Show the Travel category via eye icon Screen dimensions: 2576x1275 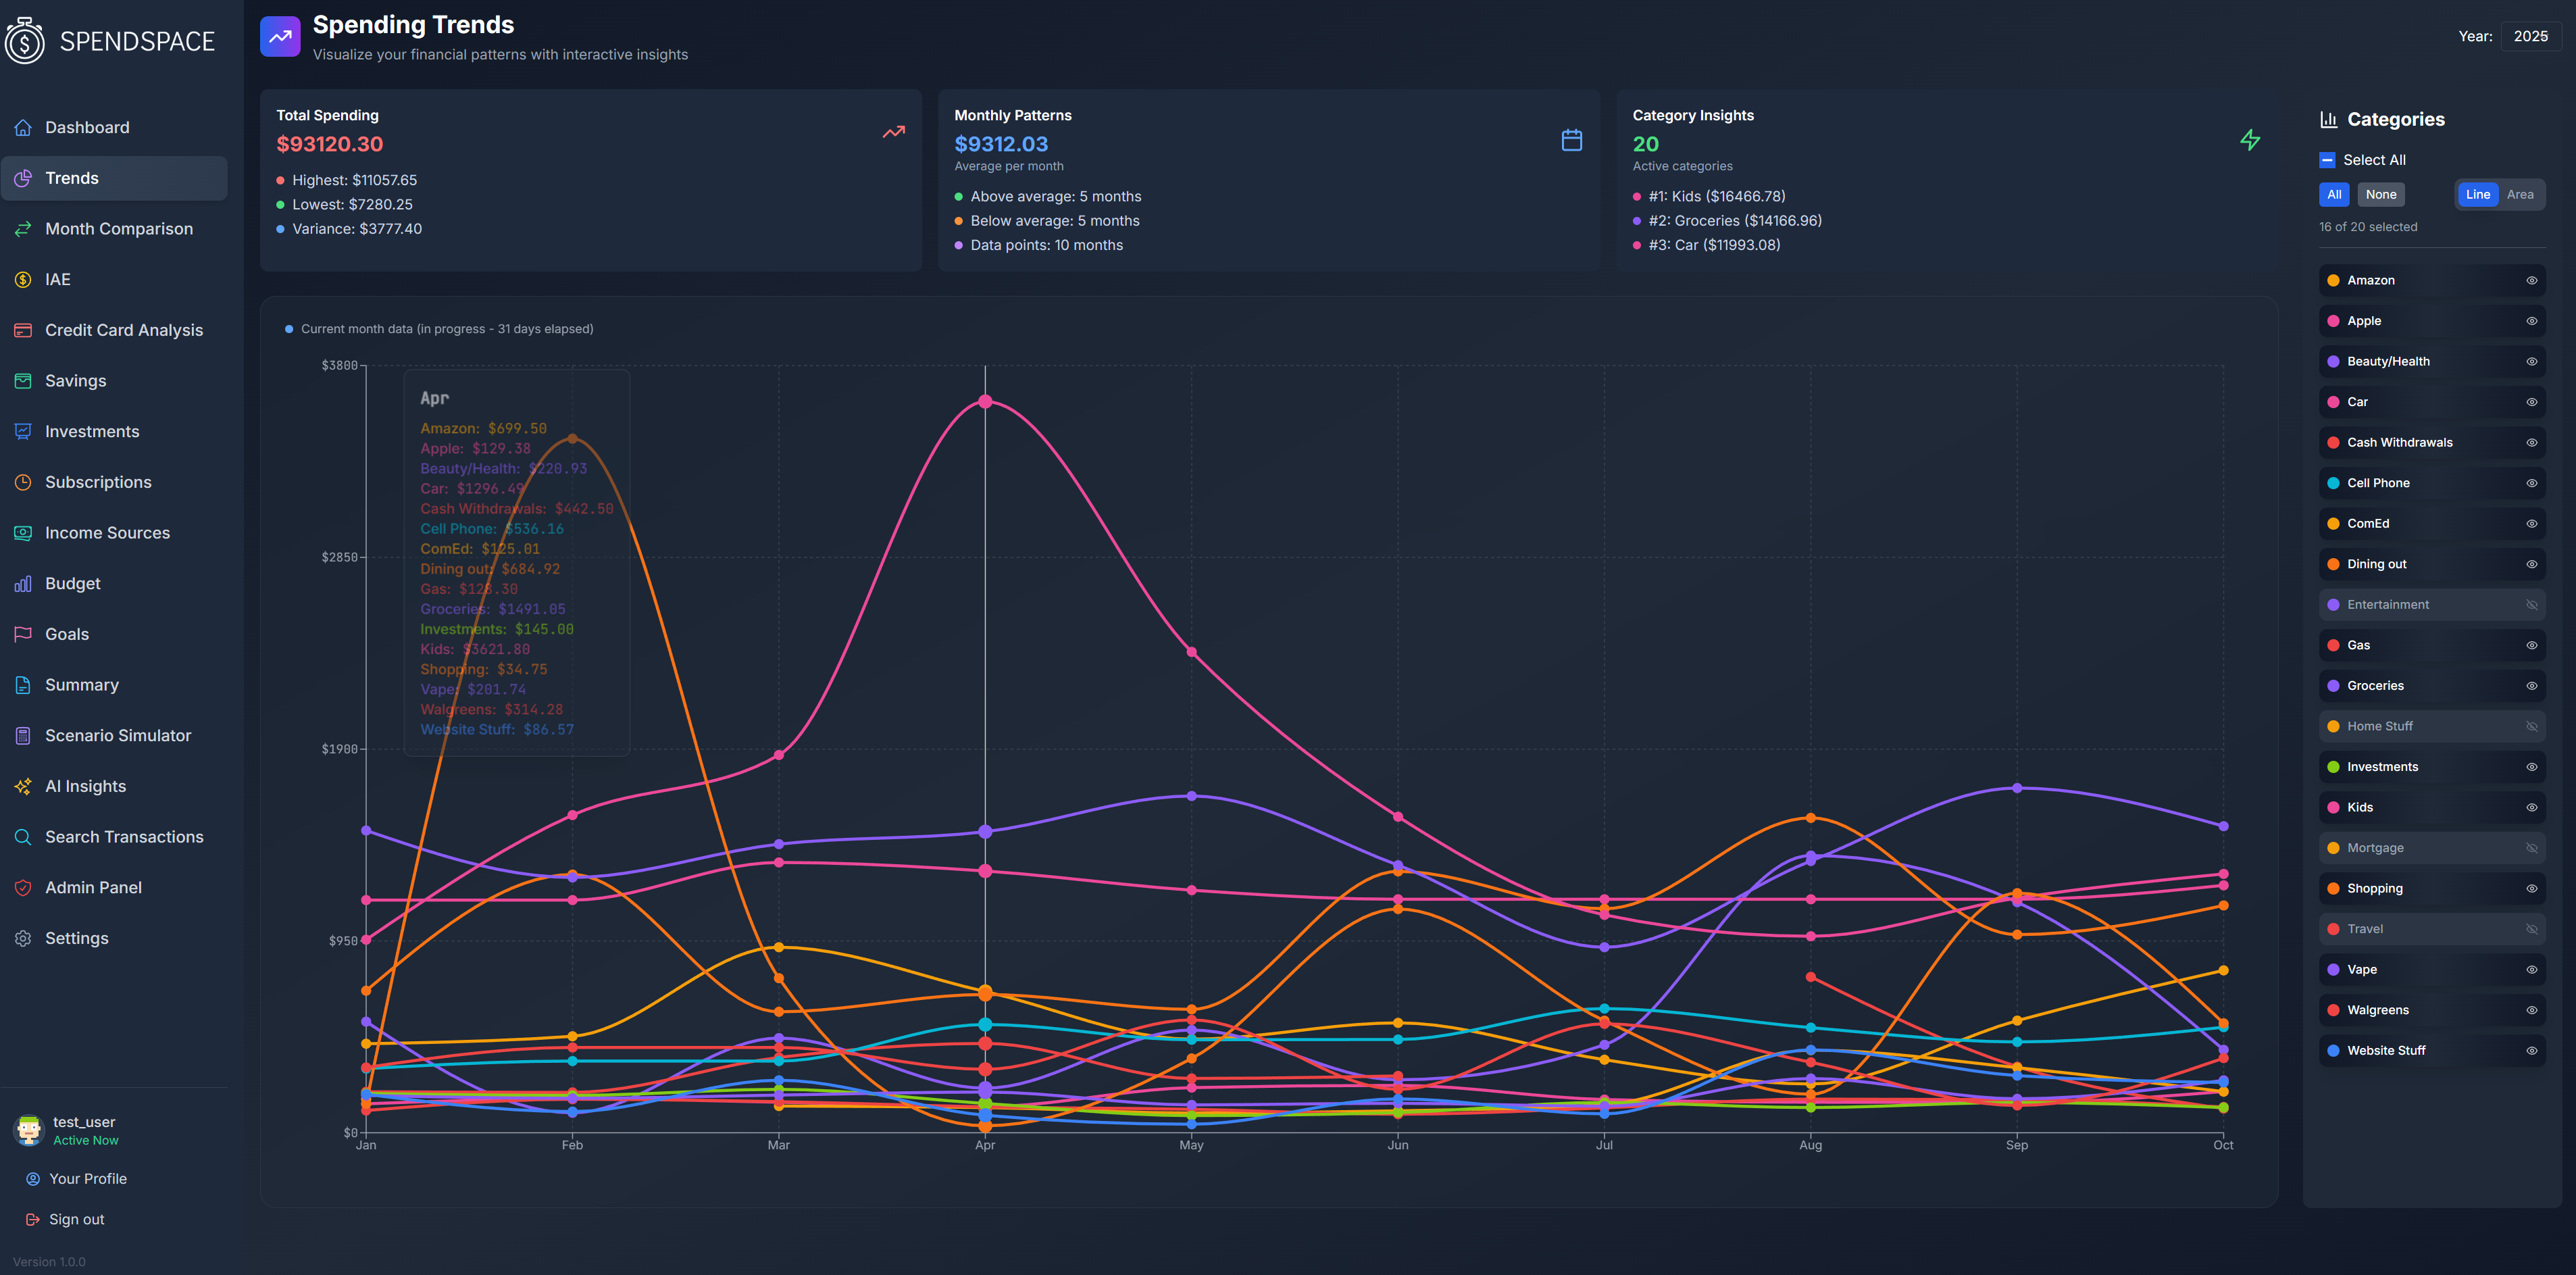[2531, 929]
